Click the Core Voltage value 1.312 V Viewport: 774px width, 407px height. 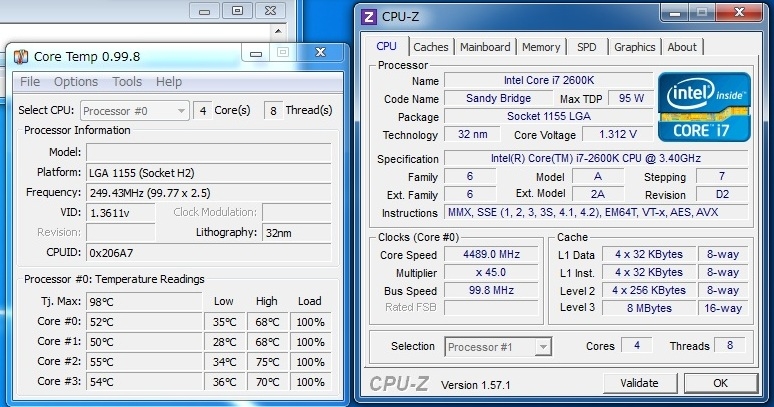pyautogui.click(x=618, y=134)
